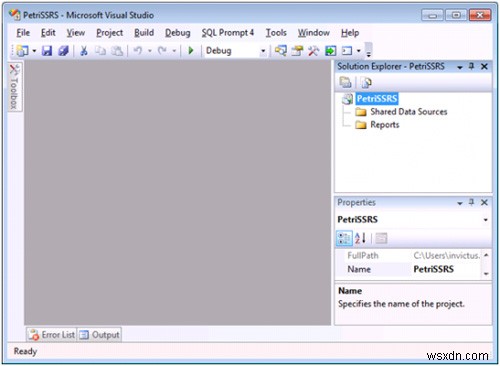Image resolution: width=500 pixels, height=366 pixels.
Task: Toggle auto-hide pin on Solution Explorer
Action: (x=471, y=67)
